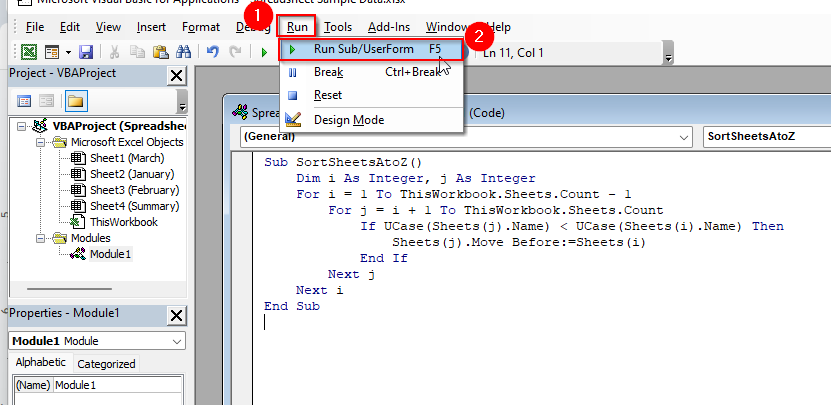Click the Redo arrow icon
The width and height of the screenshot is (831, 405).
235,52
